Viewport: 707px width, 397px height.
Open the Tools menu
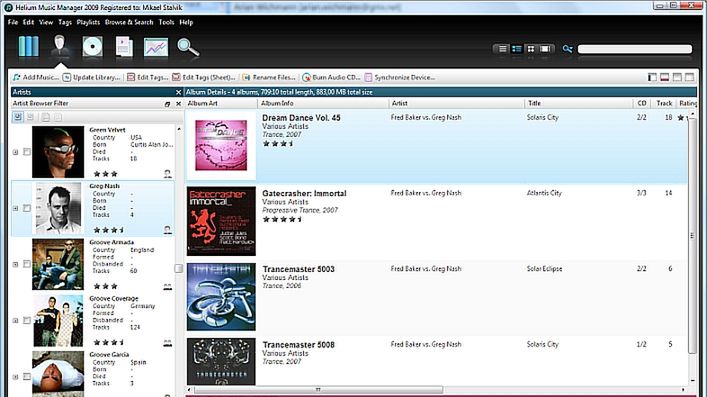pyautogui.click(x=166, y=22)
